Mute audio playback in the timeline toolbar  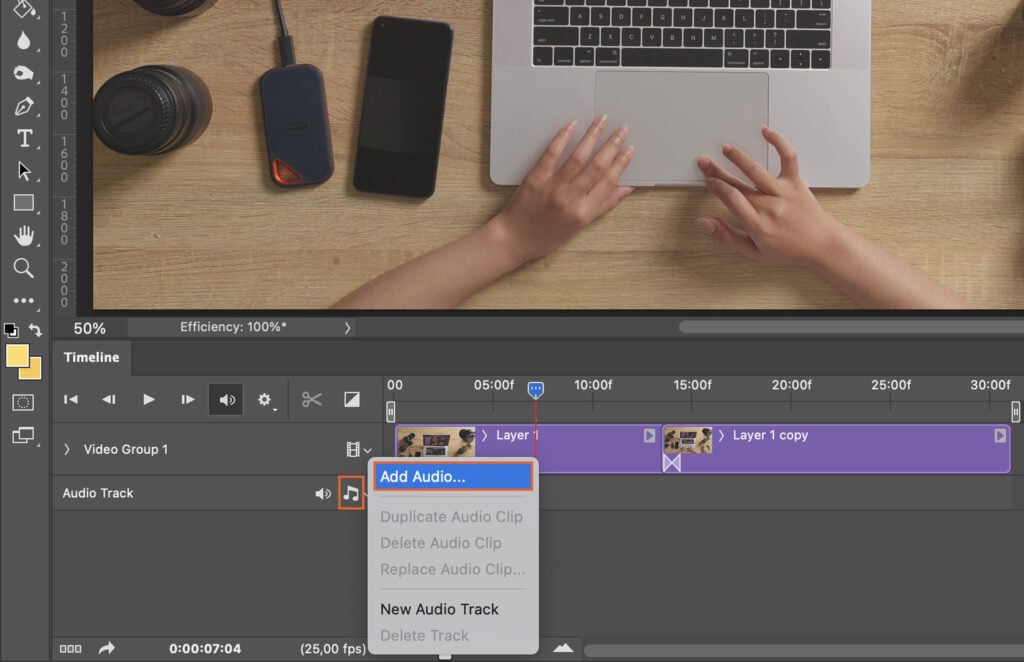pos(226,399)
